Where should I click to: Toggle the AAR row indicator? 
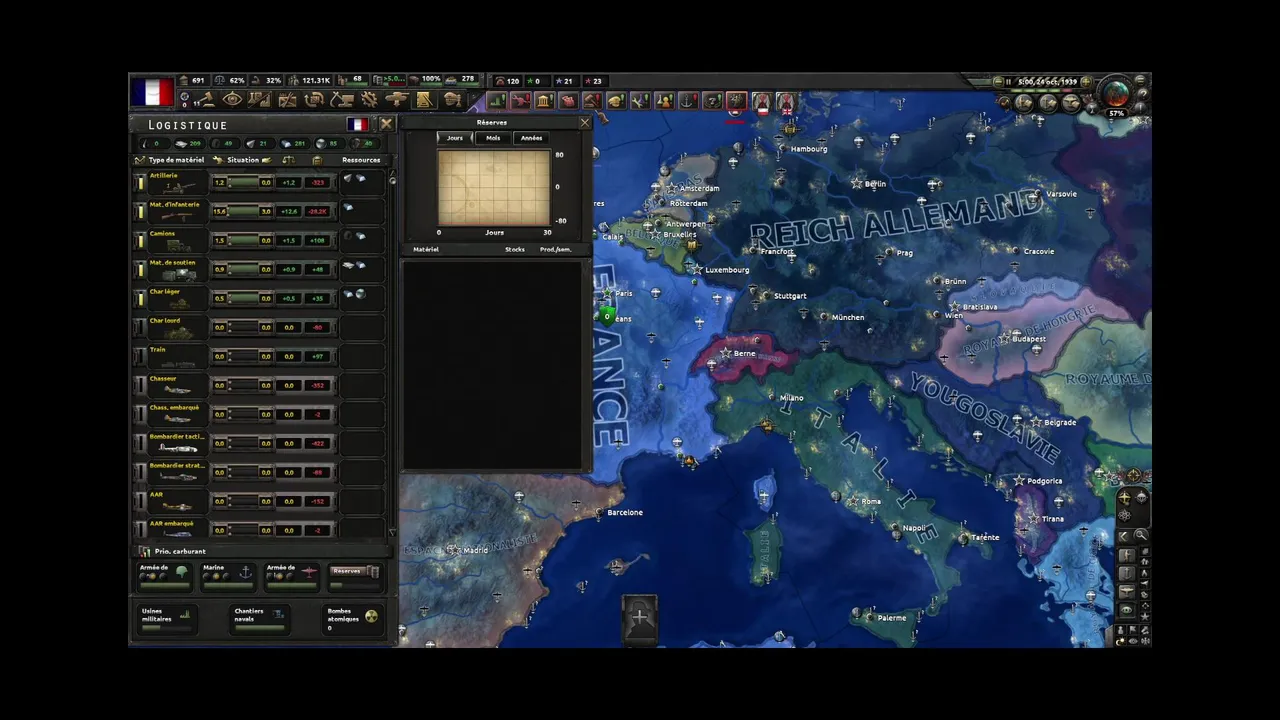point(141,502)
